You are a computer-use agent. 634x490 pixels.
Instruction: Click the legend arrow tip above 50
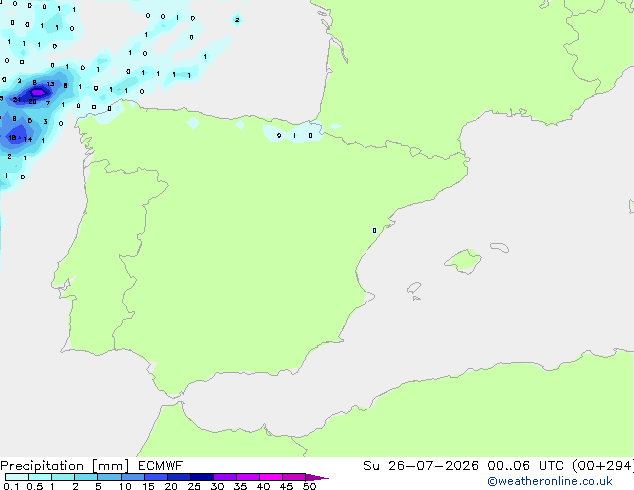(317, 477)
